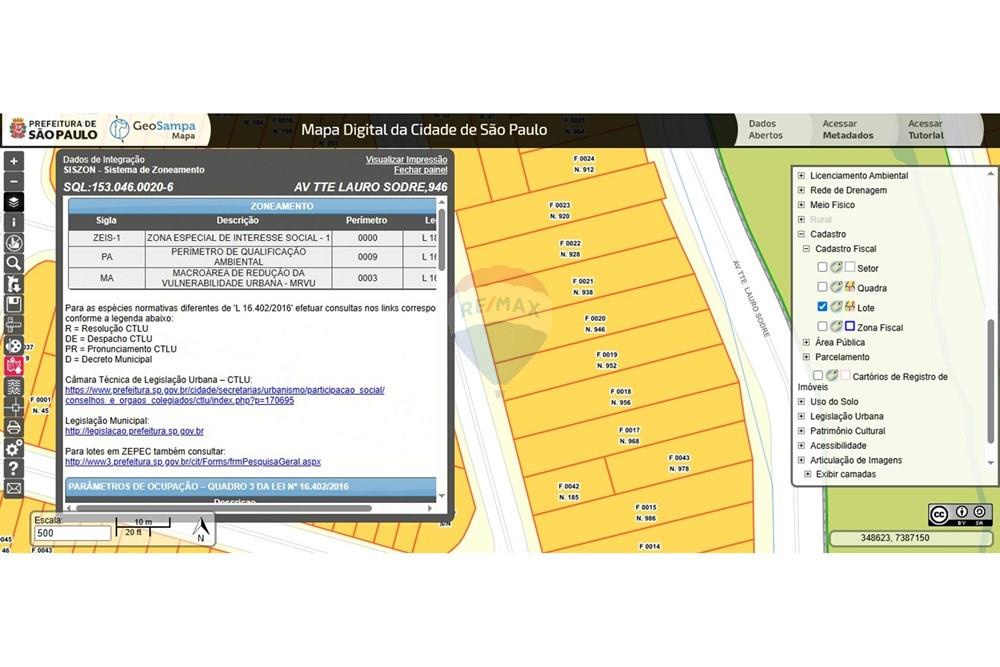Check the Zona Fiscal layer checkbox

coord(822,327)
